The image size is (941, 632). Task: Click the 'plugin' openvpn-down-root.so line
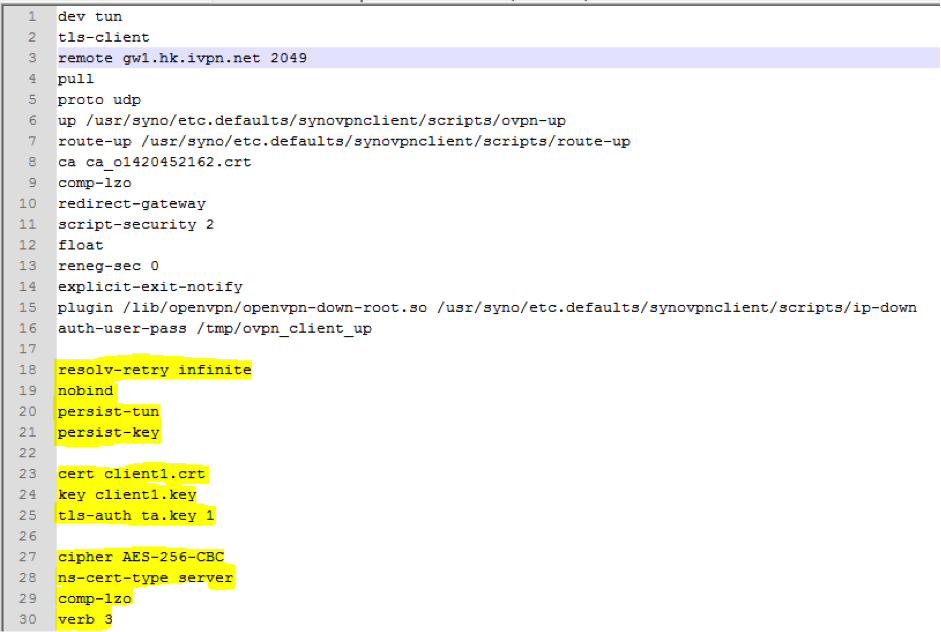coord(487,308)
